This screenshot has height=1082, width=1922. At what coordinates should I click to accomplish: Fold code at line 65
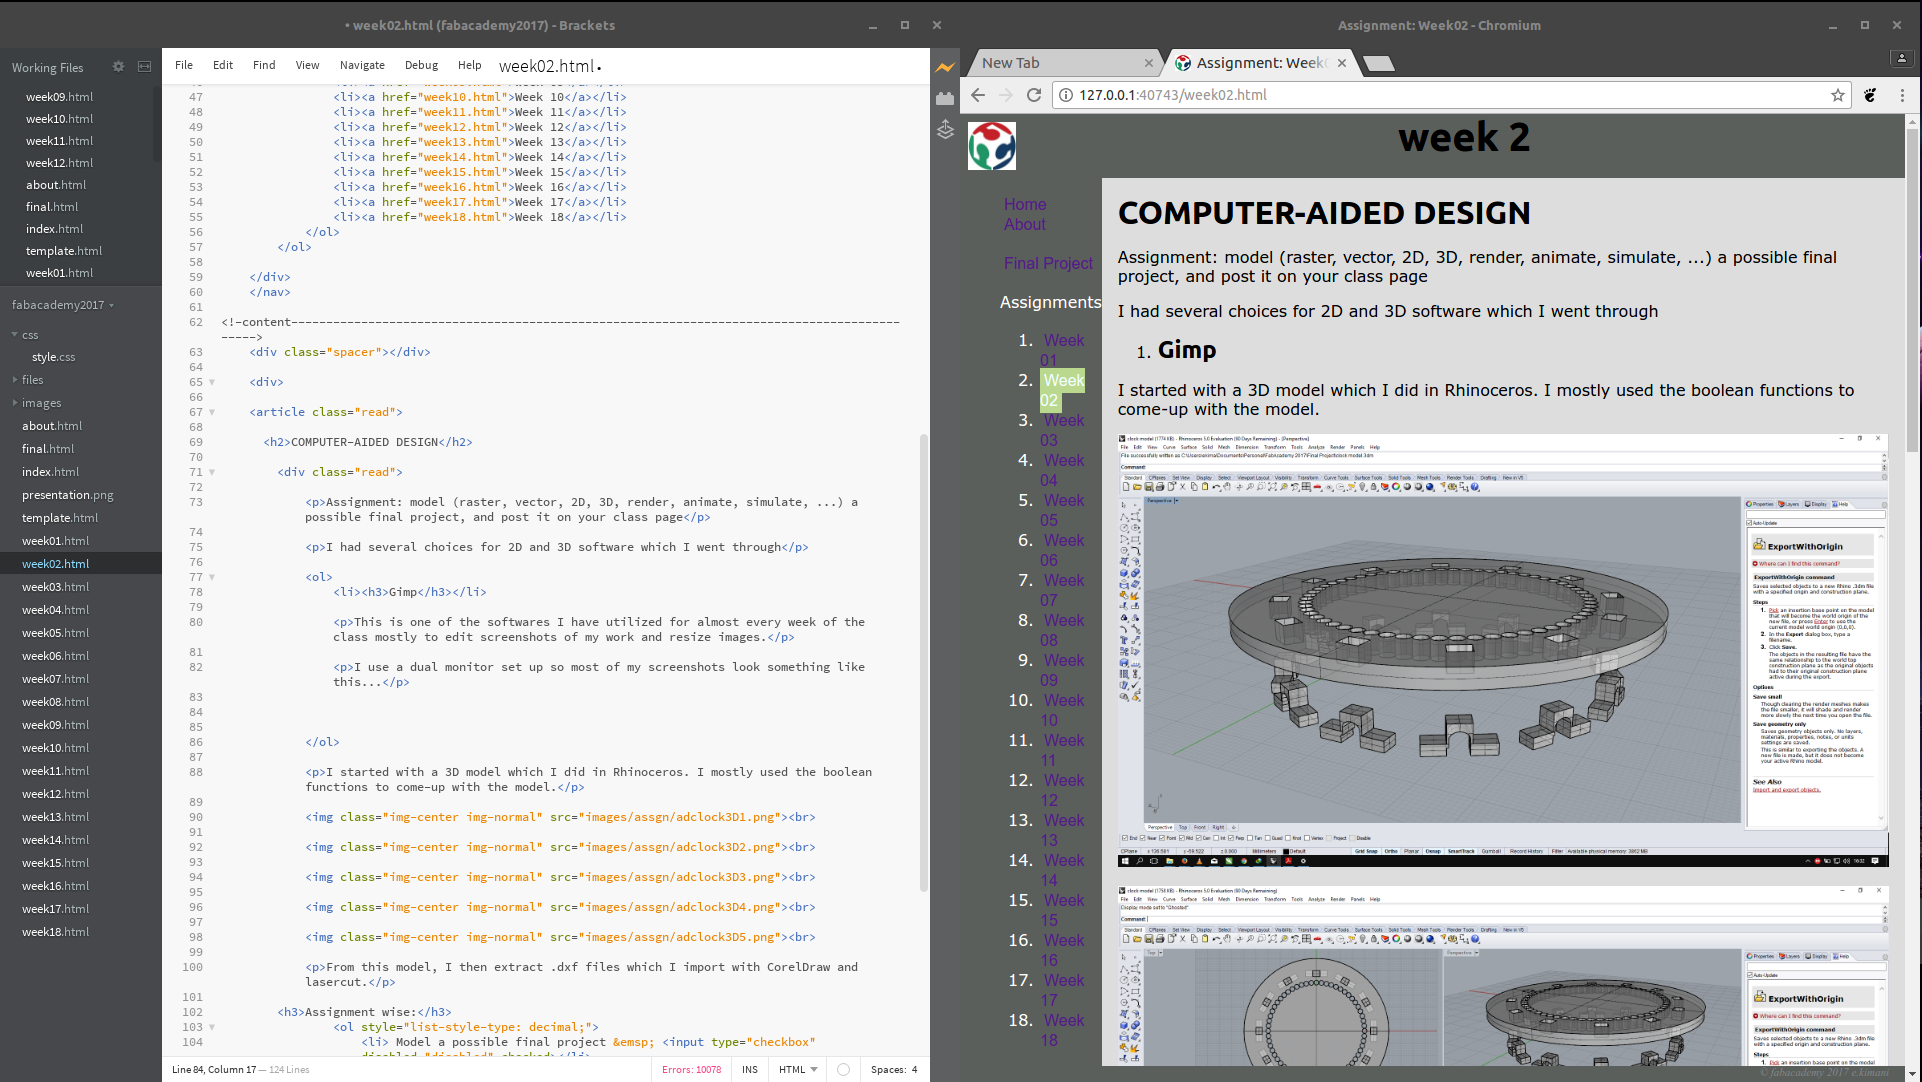pyautogui.click(x=212, y=382)
